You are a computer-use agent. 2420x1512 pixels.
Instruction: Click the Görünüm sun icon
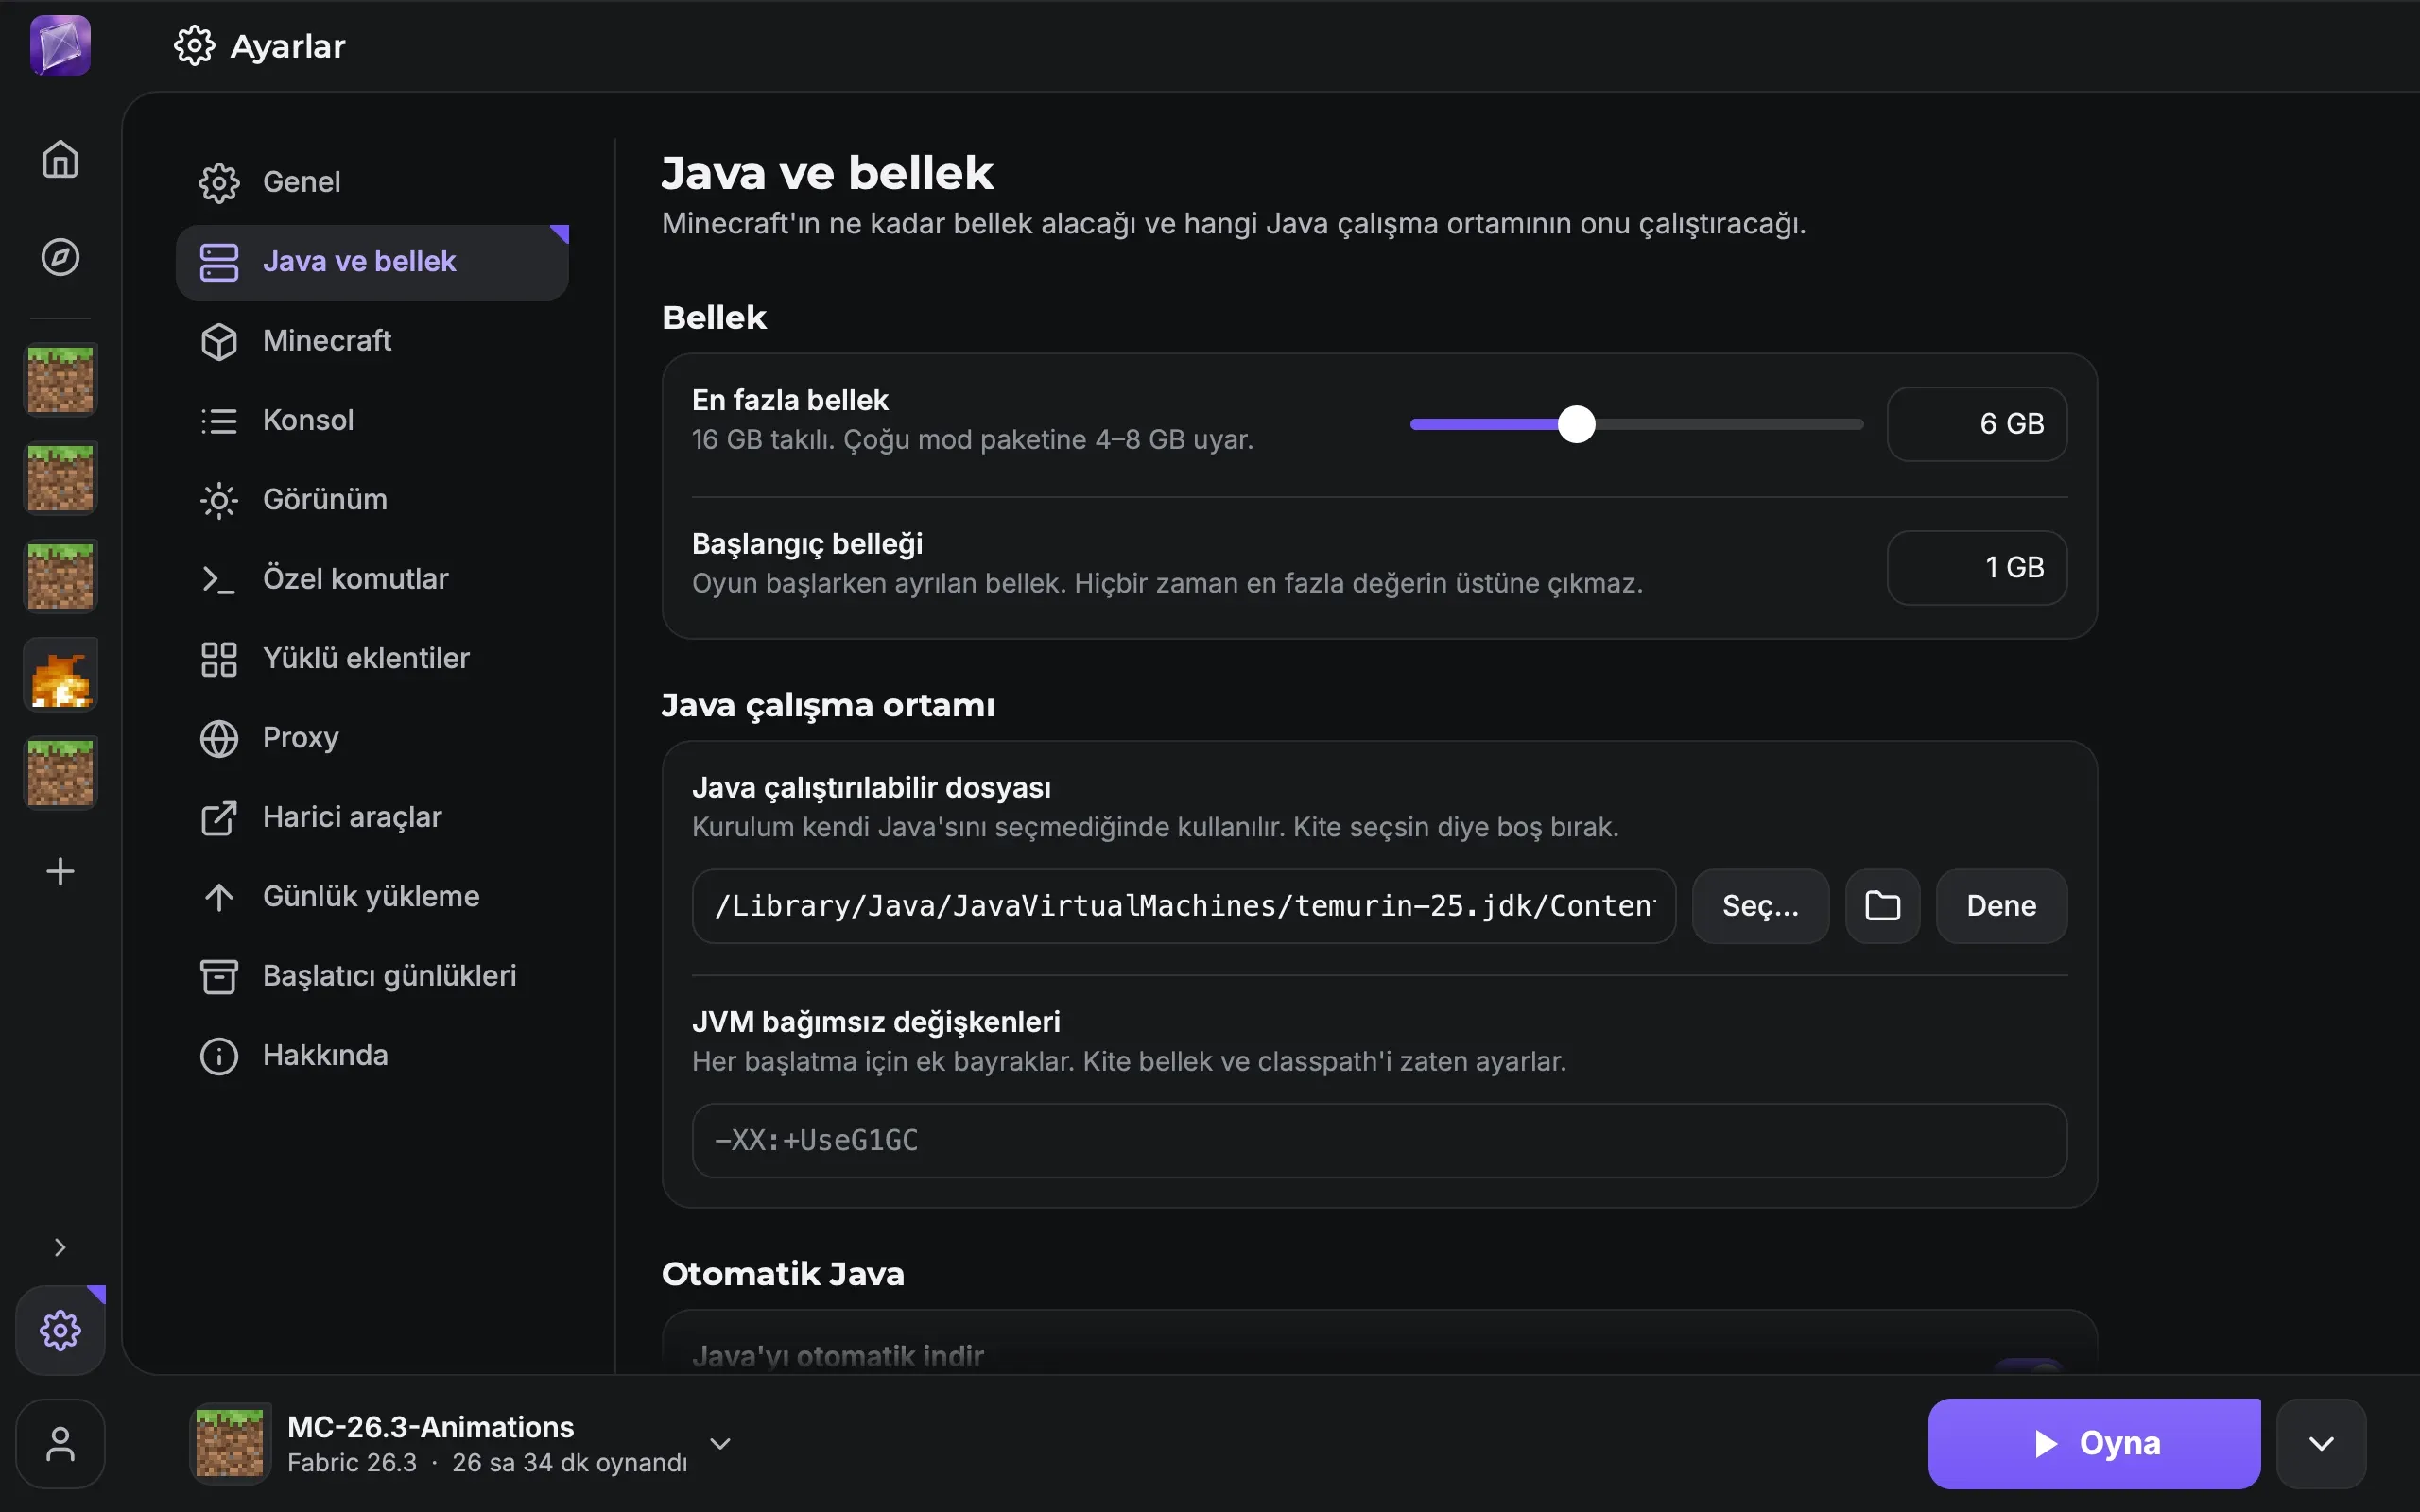(x=219, y=500)
